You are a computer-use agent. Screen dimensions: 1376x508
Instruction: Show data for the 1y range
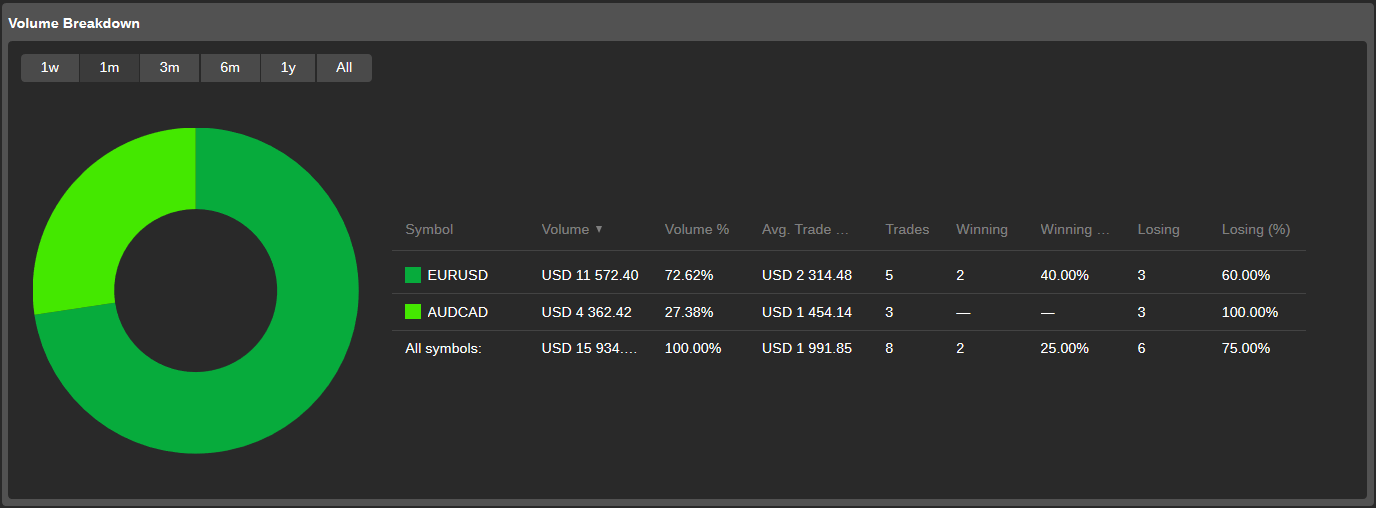288,68
